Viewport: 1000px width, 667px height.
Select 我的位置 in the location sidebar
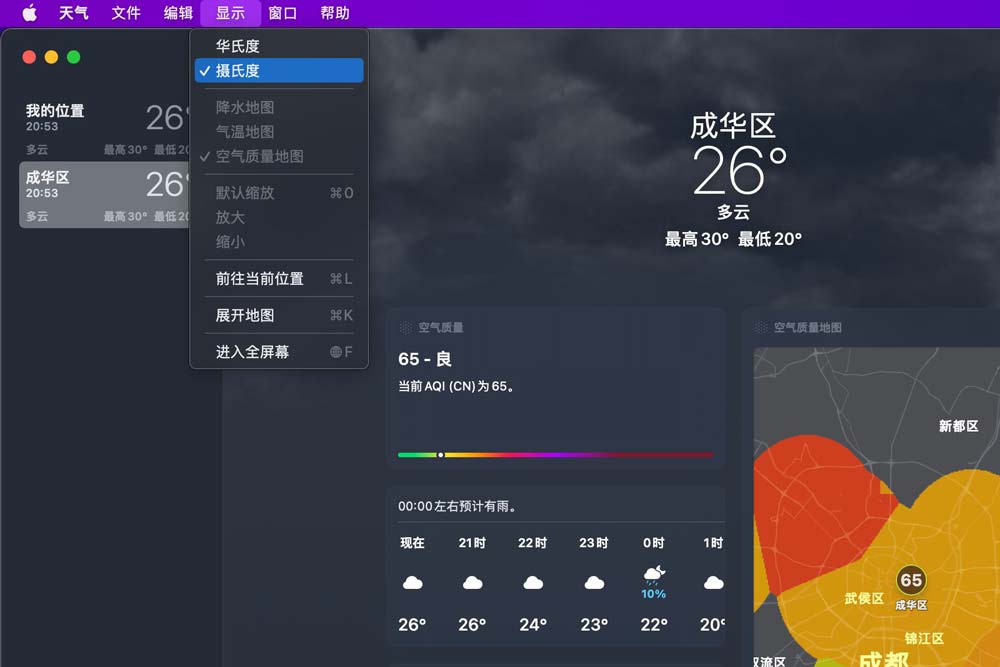pos(105,128)
